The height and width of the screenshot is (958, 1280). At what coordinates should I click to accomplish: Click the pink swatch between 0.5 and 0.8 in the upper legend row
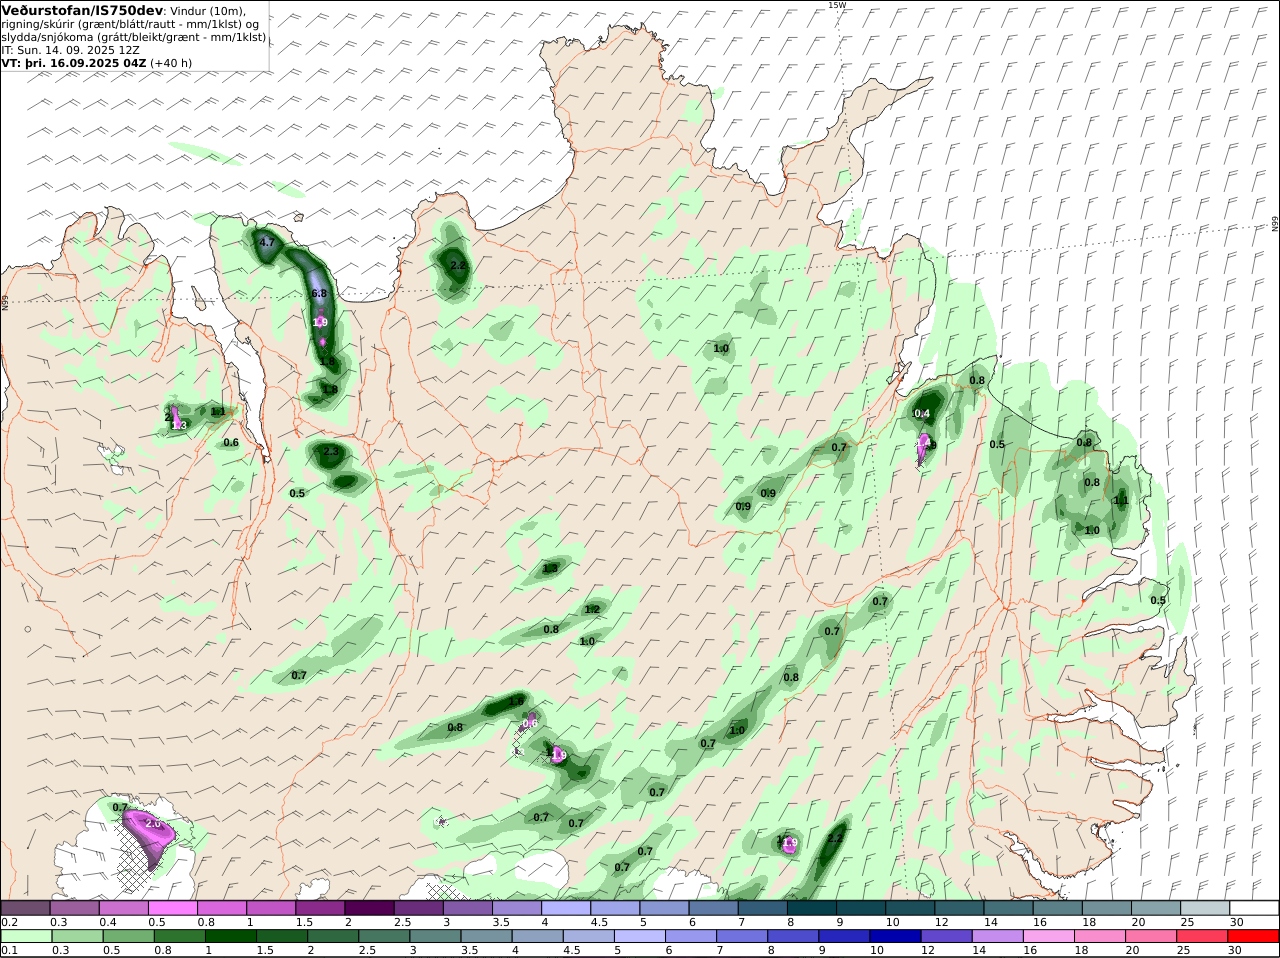tap(172, 908)
